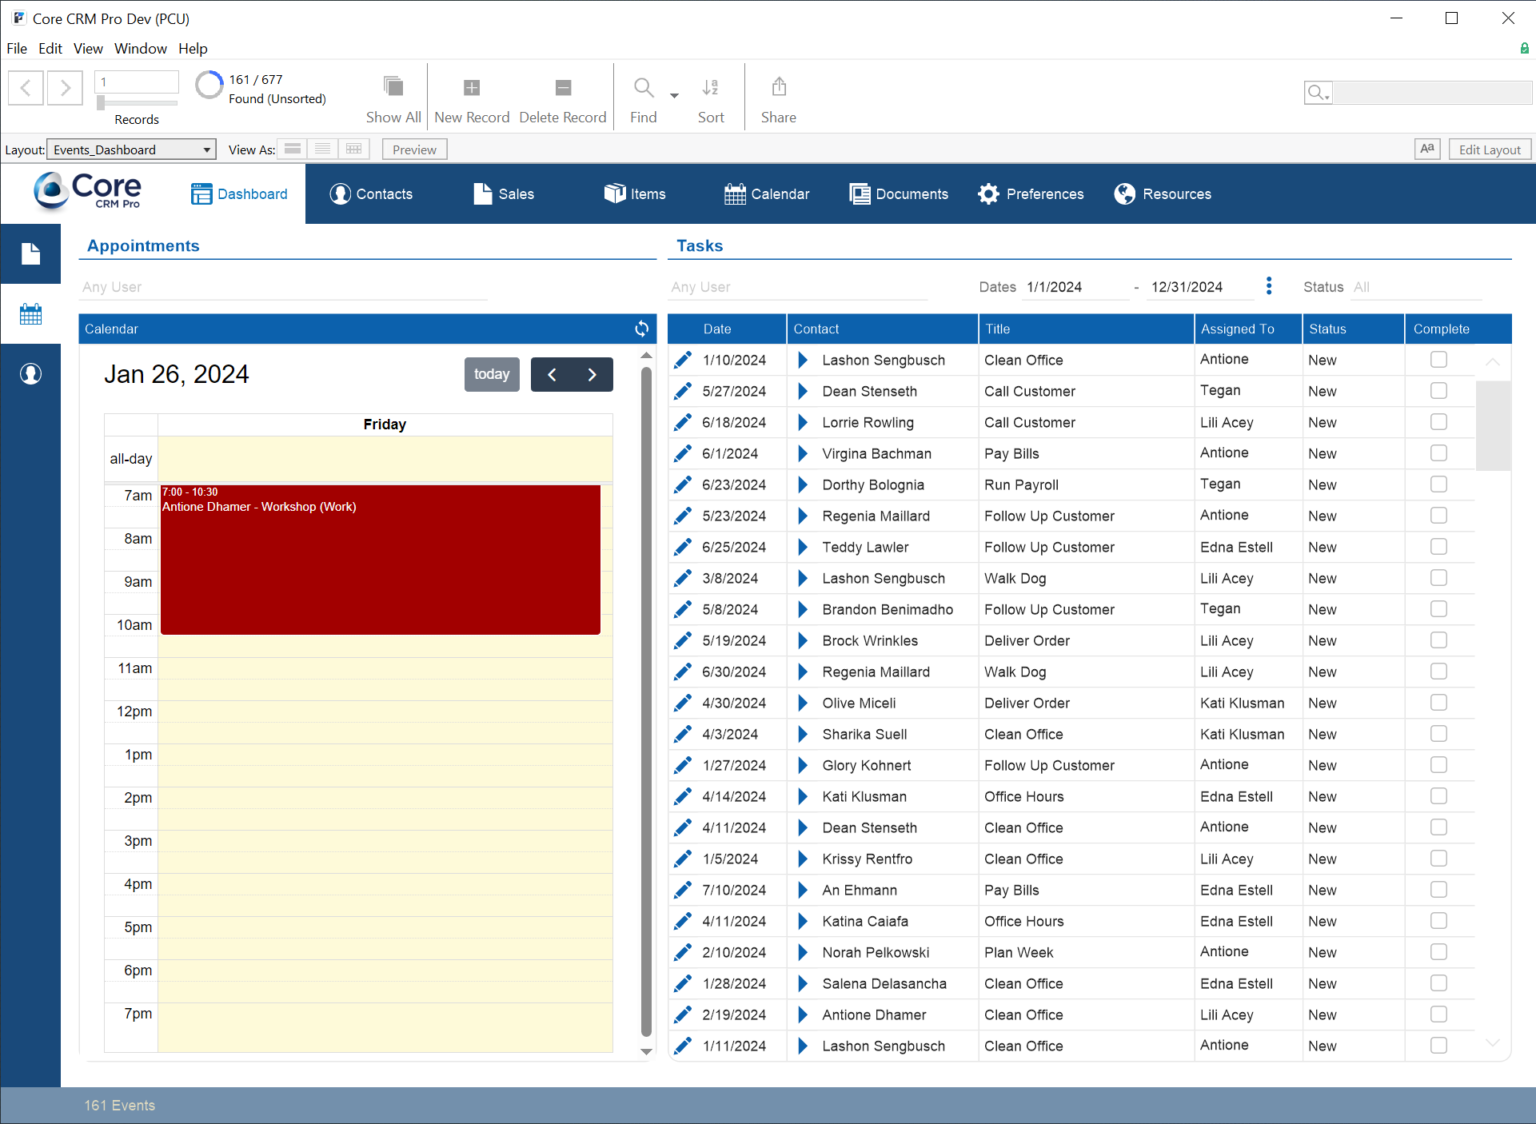1536x1124 pixels.
Task: Open Find mode with the magnifying glass icon
Action: pos(643,88)
